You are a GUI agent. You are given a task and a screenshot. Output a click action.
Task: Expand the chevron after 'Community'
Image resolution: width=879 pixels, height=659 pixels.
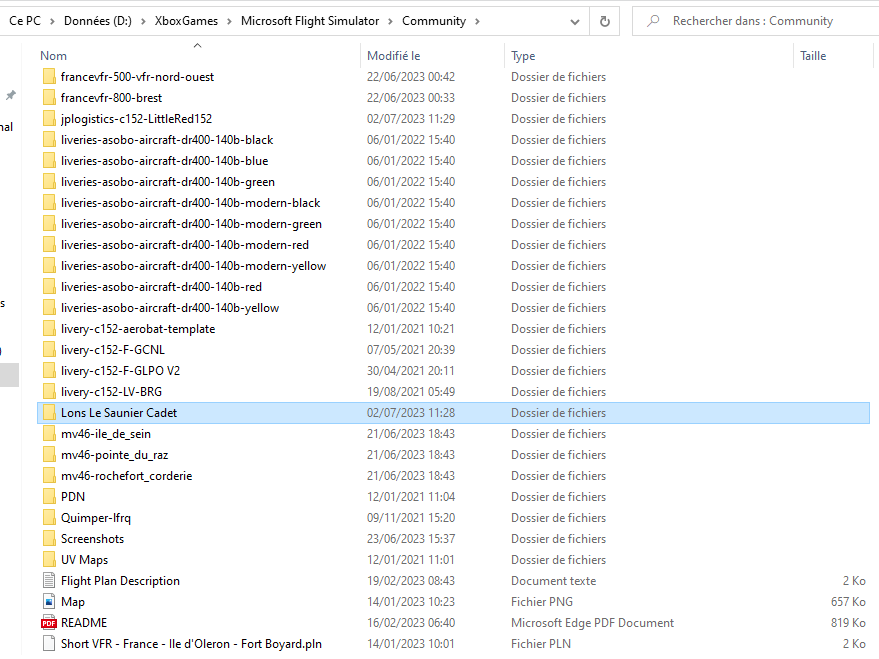click(478, 22)
